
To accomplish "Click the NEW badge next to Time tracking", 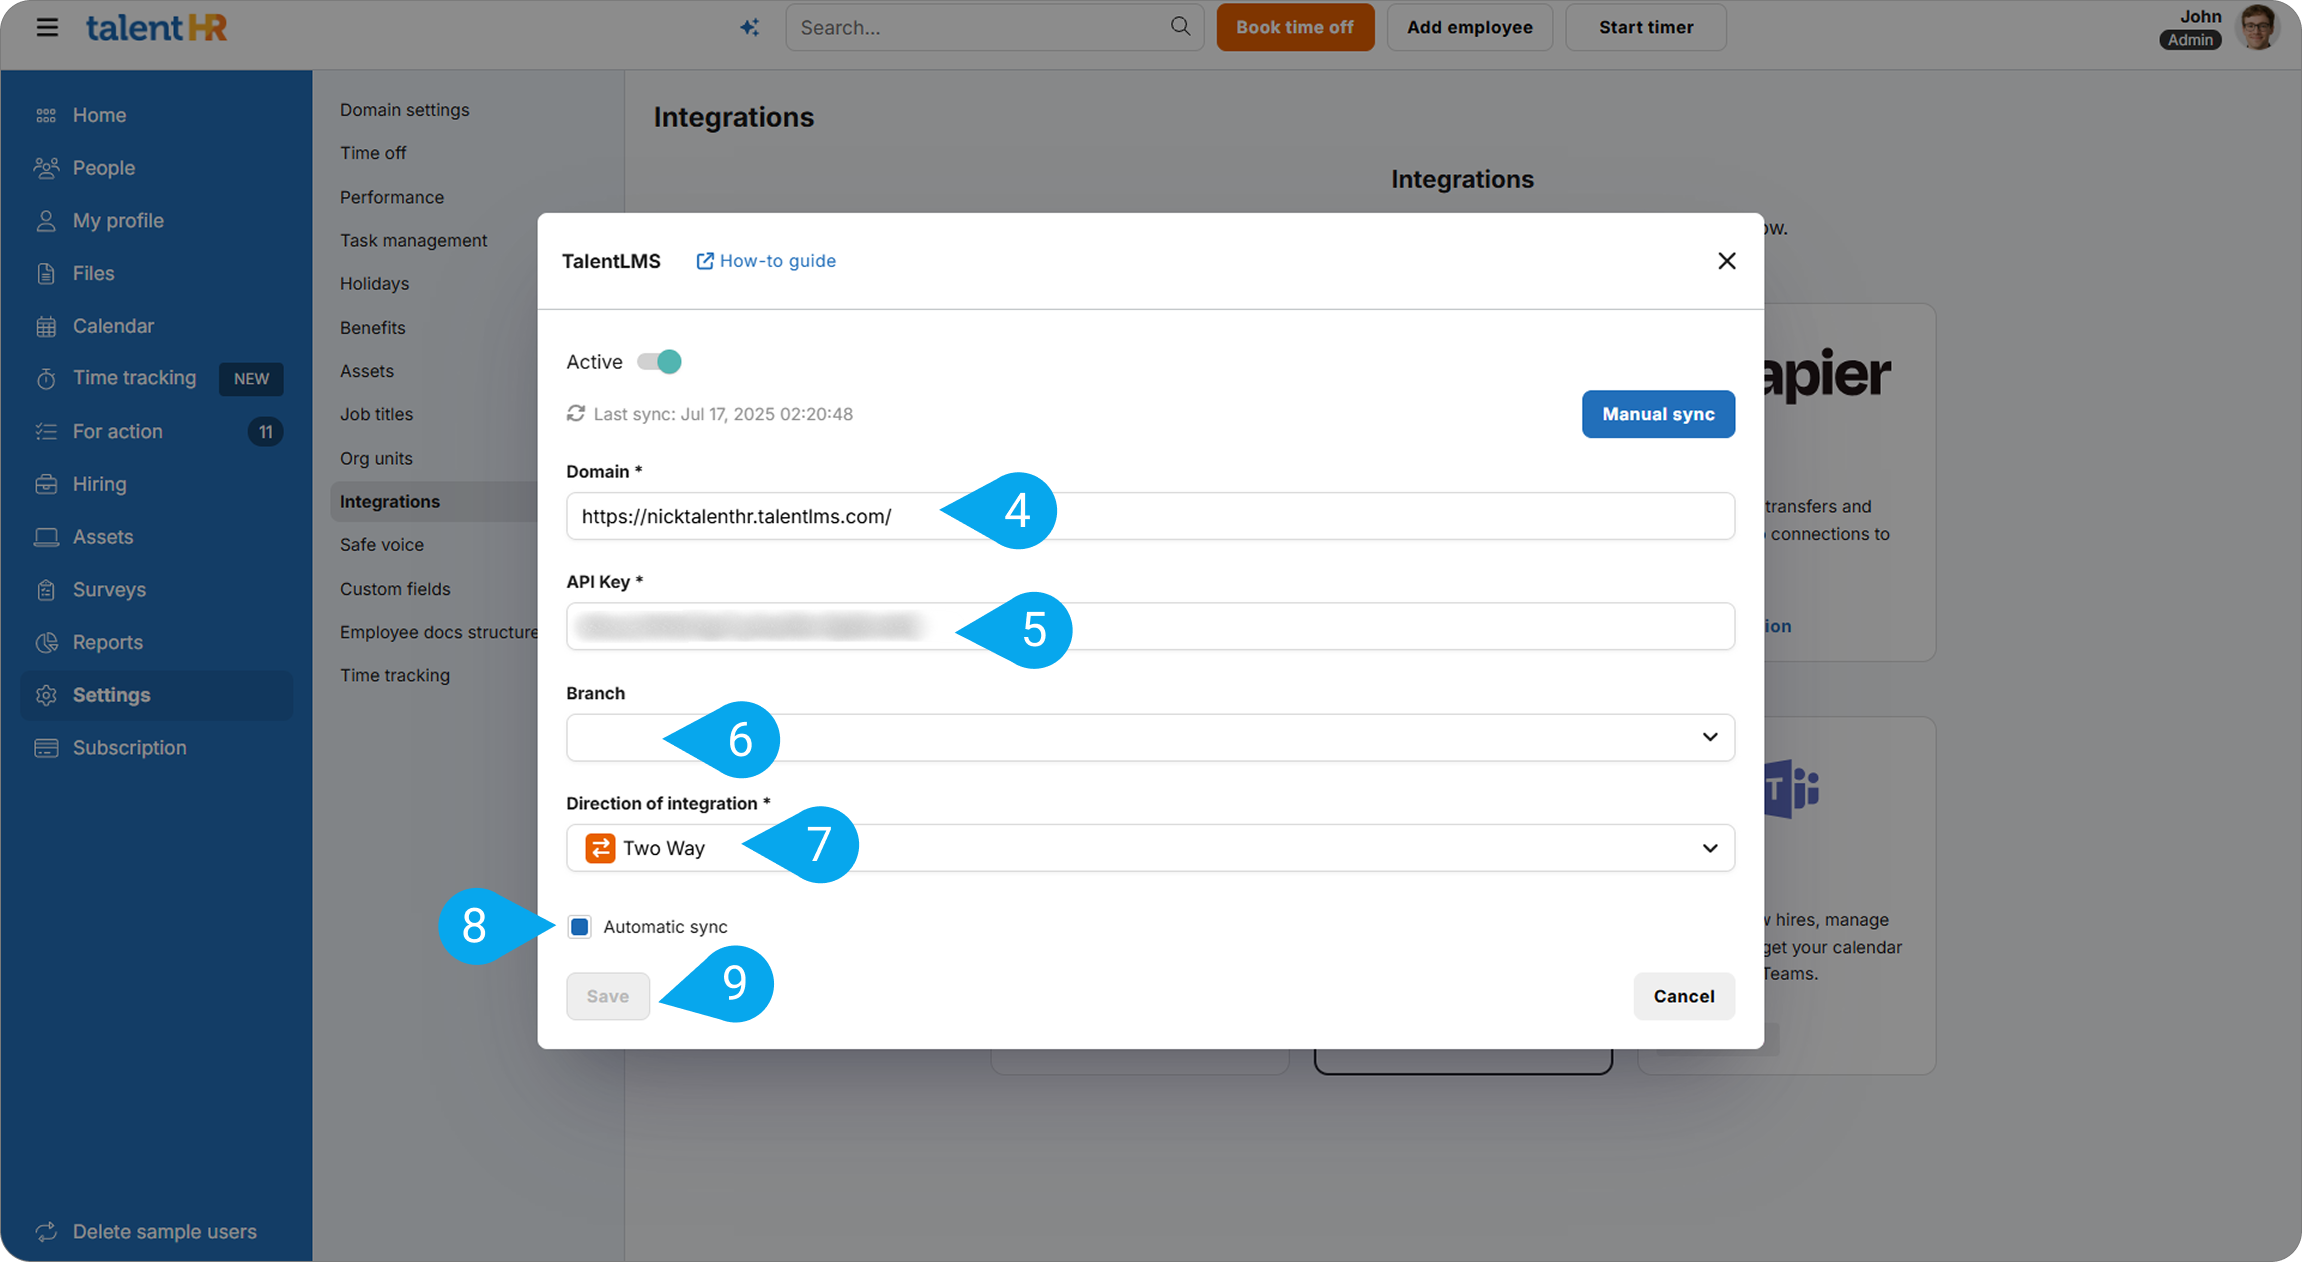I will click(x=251, y=379).
